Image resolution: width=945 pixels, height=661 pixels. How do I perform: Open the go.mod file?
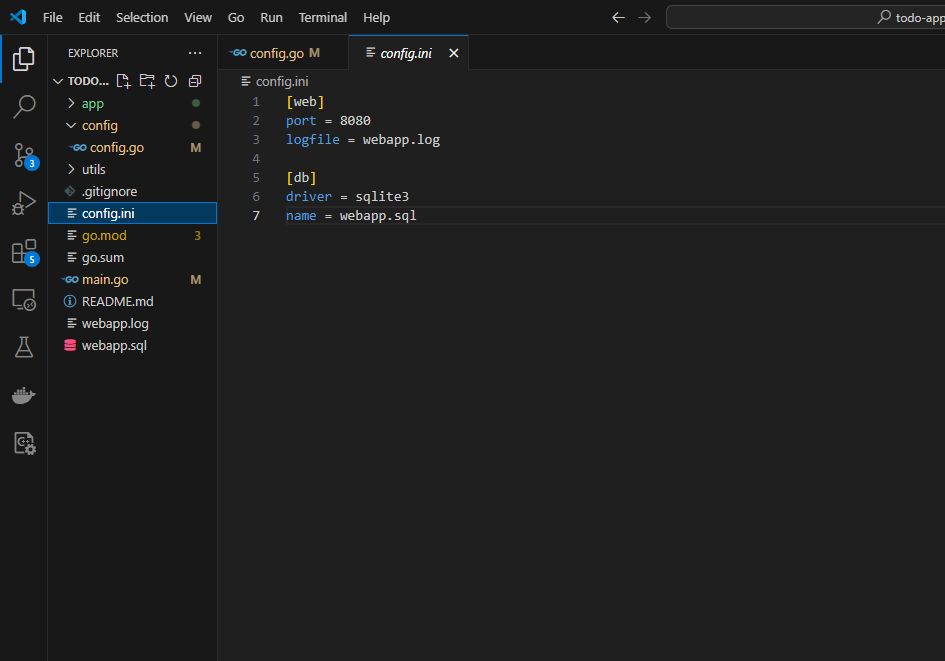[133, 236]
